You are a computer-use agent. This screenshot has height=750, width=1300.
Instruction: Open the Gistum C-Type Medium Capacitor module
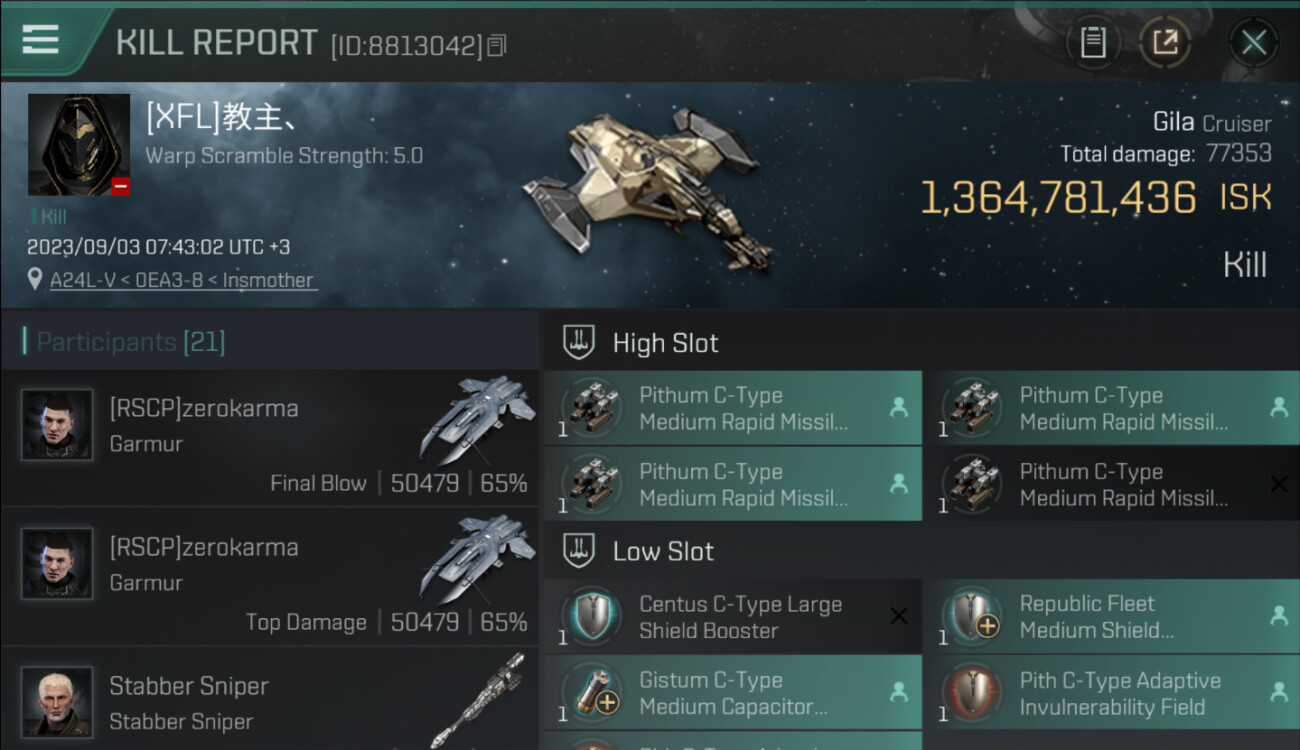[x=733, y=693]
